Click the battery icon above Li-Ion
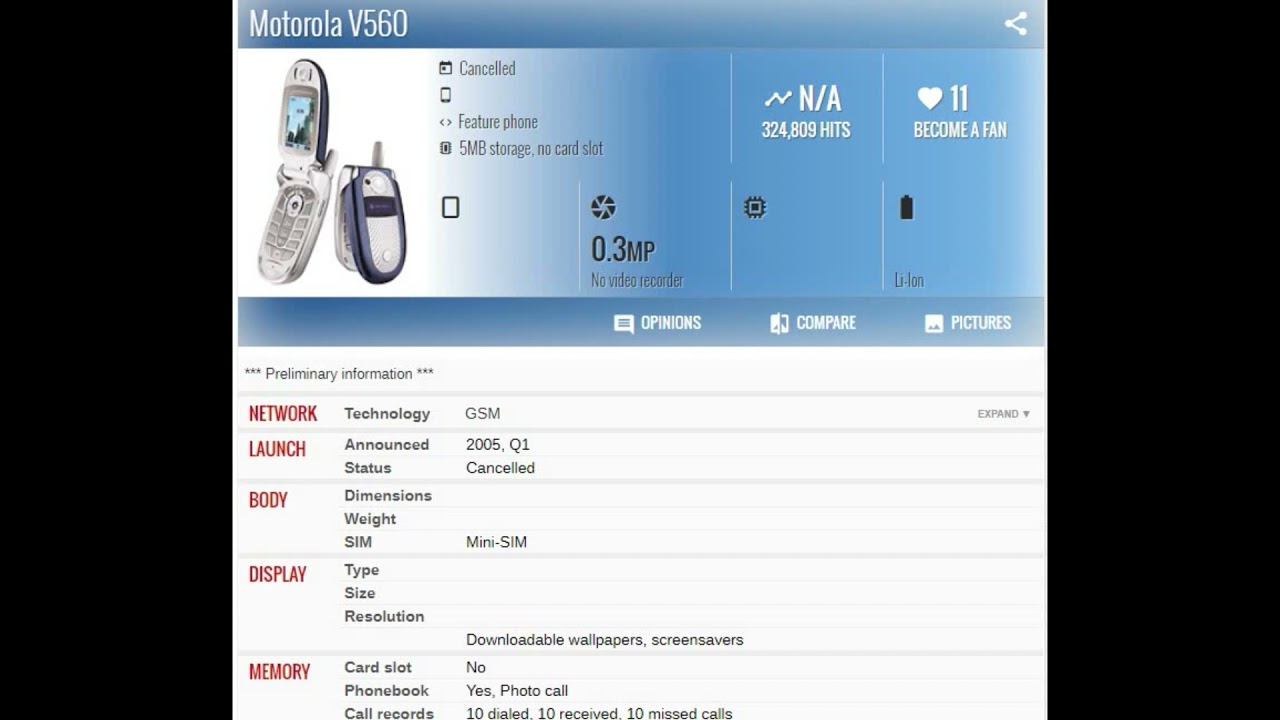1280x720 pixels. pyautogui.click(x=906, y=207)
